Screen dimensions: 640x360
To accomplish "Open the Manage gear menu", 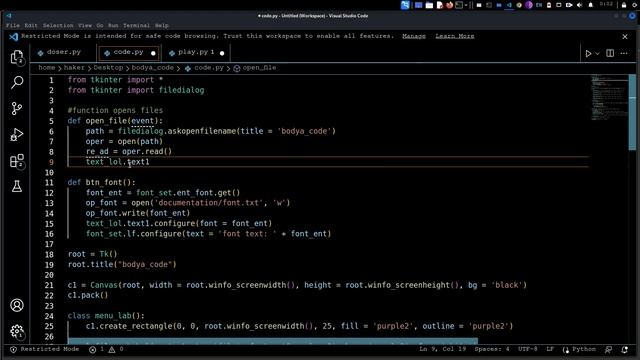I will pyautogui.click(x=17, y=331).
